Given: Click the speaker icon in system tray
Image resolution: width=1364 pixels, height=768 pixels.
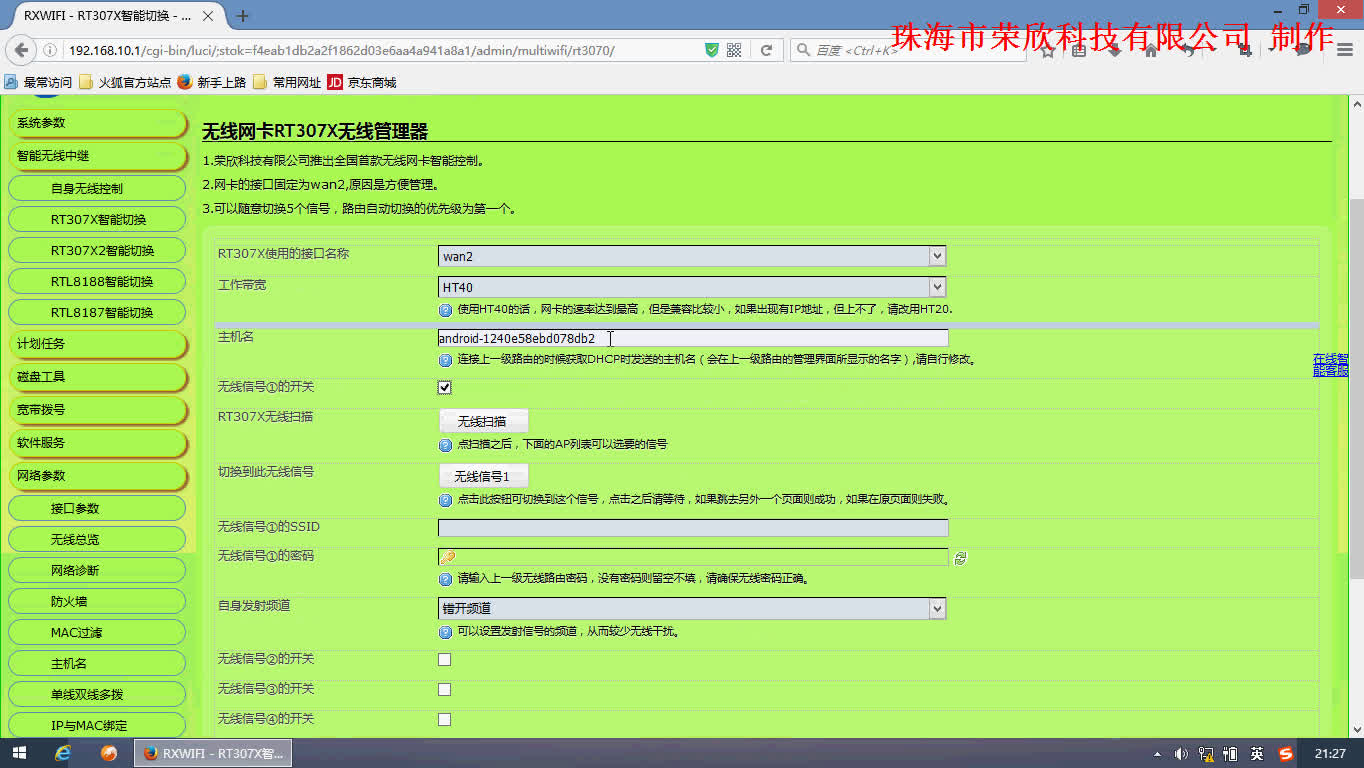Looking at the screenshot, I should (1181, 751).
